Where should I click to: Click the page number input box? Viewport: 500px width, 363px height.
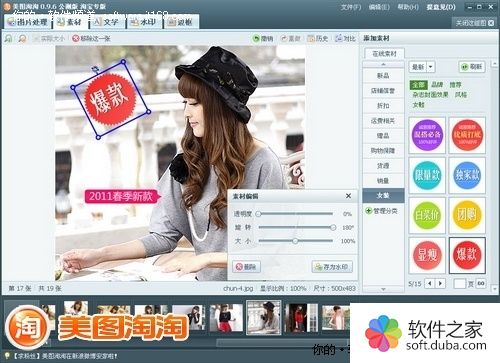(x=459, y=284)
